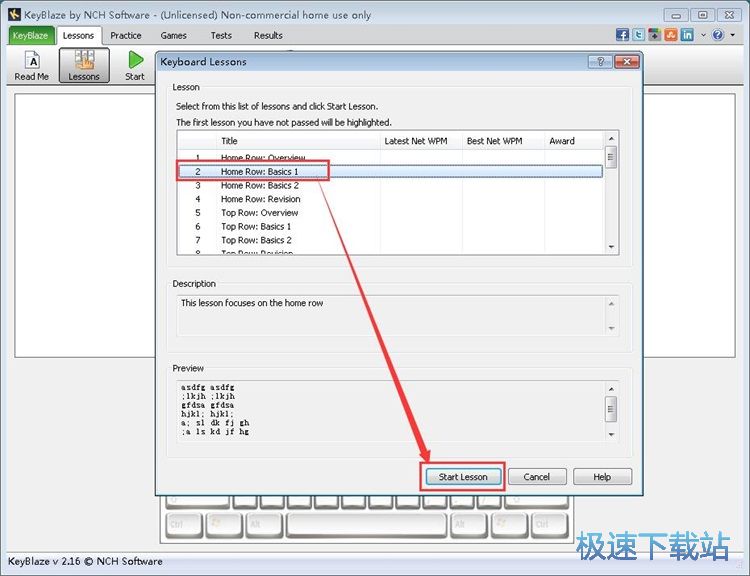Click the lesson list scrollbar thumb
750x576 pixels.
[x=611, y=157]
